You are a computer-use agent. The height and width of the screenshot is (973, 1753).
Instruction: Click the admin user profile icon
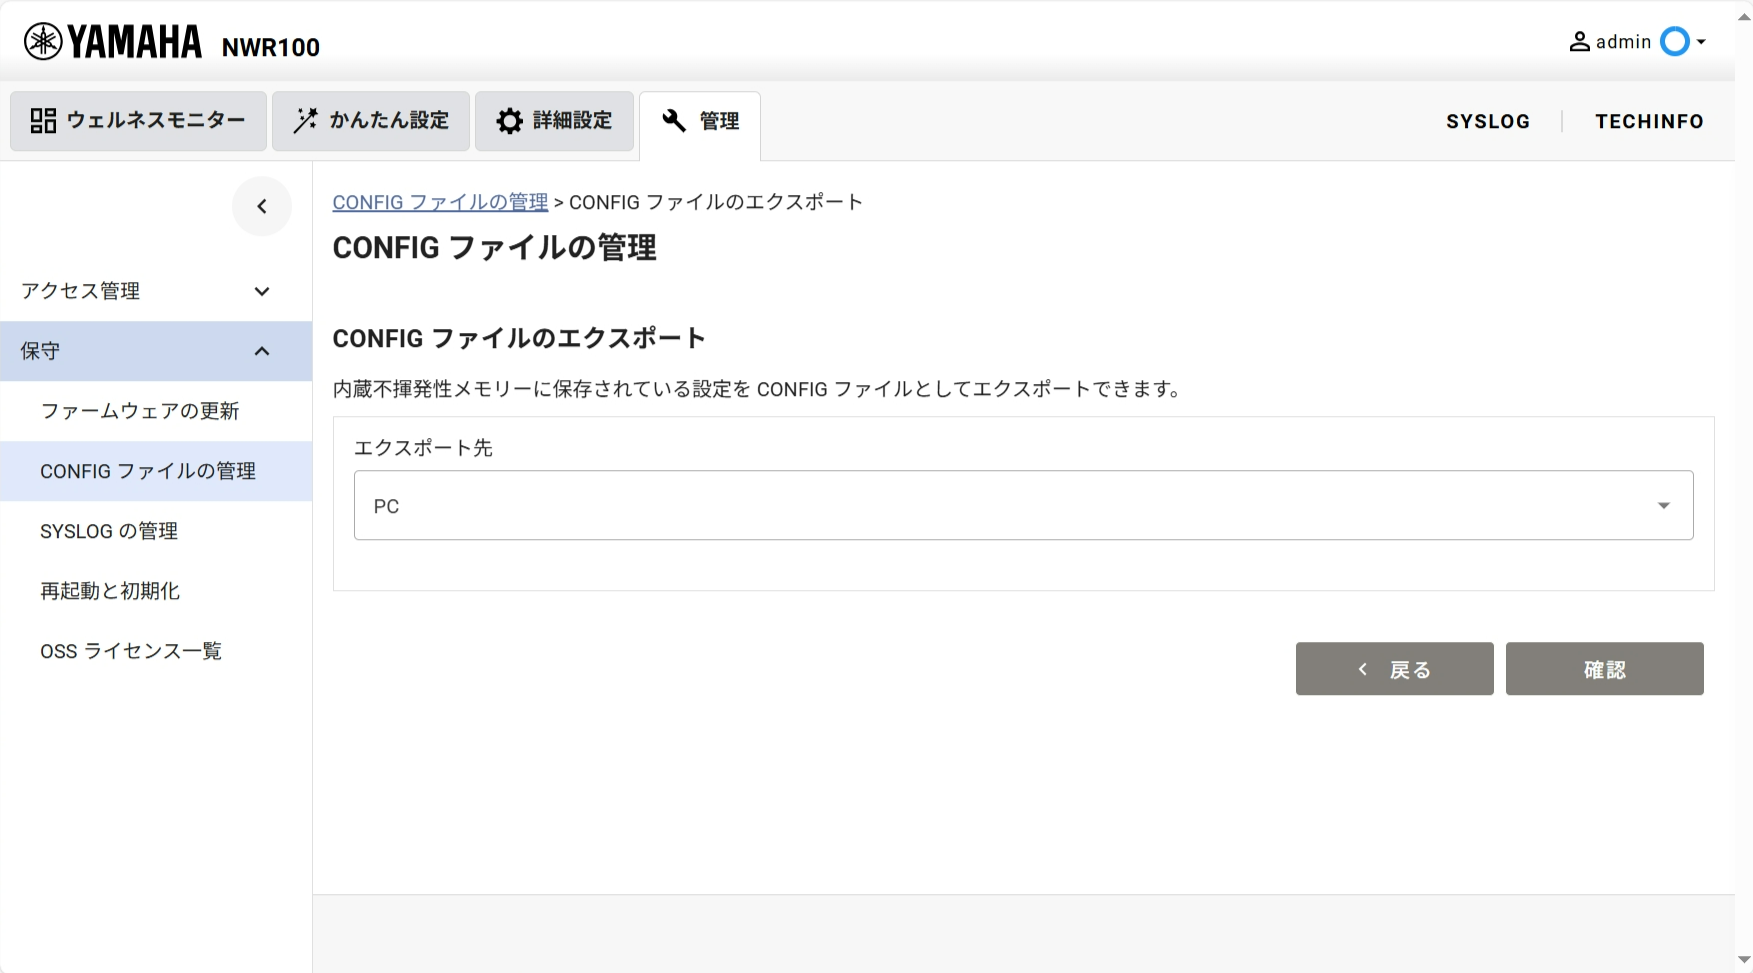[x=1579, y=42]
